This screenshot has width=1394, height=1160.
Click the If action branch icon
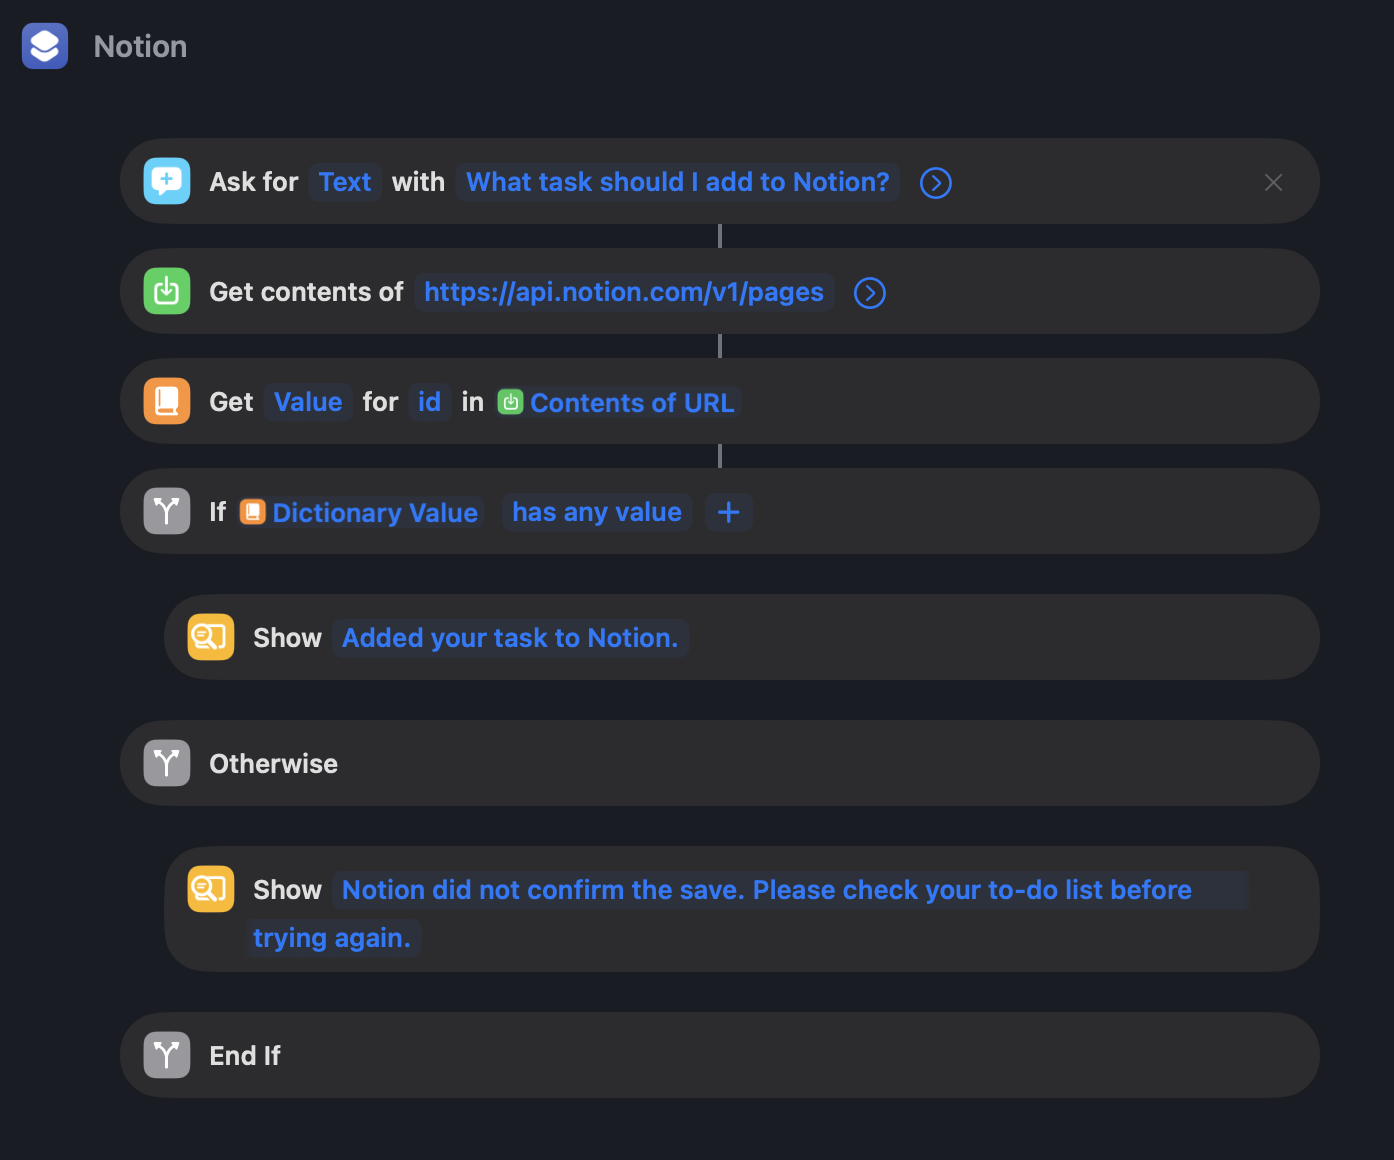[167, 511]
